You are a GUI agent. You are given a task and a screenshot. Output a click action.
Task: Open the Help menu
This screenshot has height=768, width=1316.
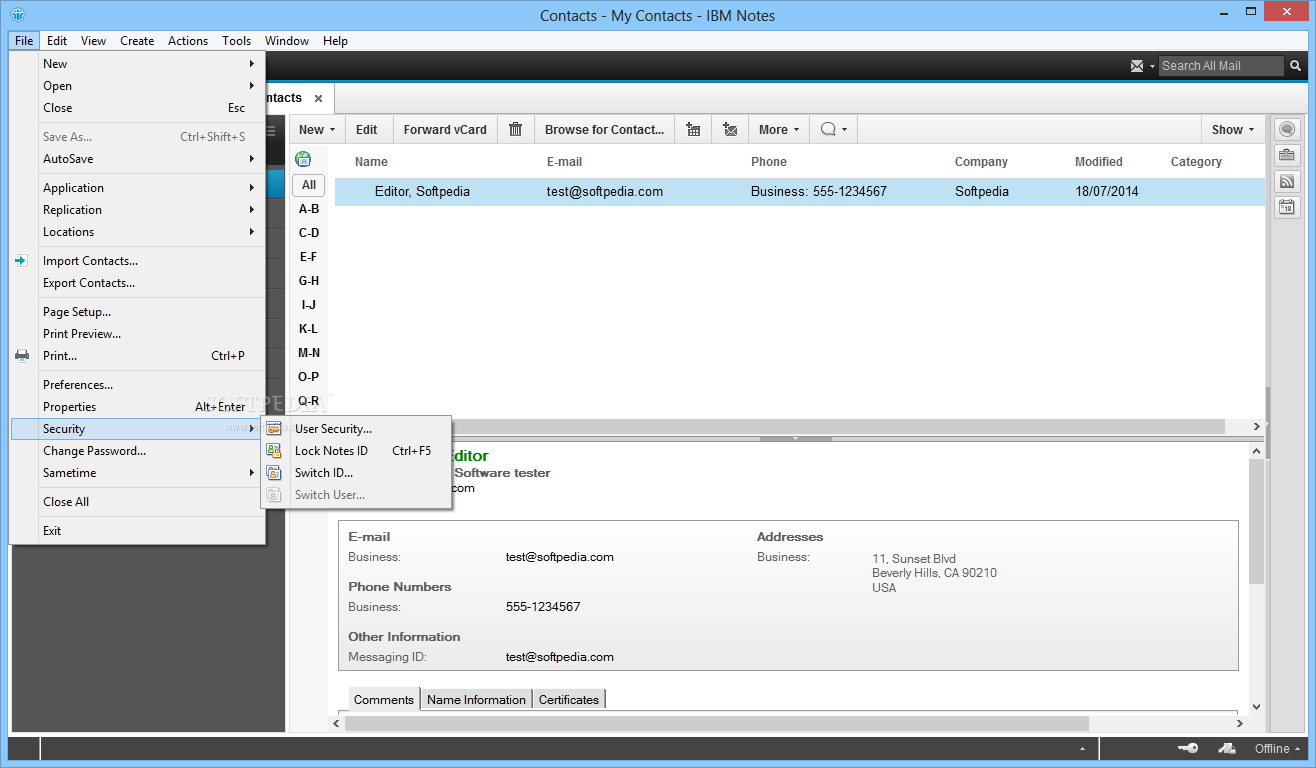point(335,41)
